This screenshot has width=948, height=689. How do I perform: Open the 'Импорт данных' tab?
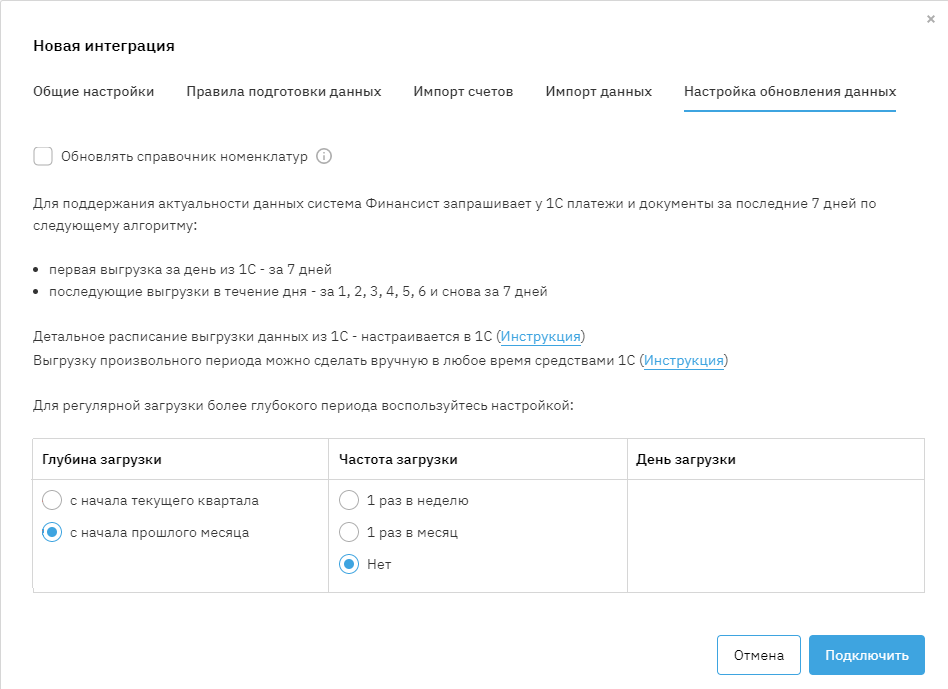(x=599, y=91)
